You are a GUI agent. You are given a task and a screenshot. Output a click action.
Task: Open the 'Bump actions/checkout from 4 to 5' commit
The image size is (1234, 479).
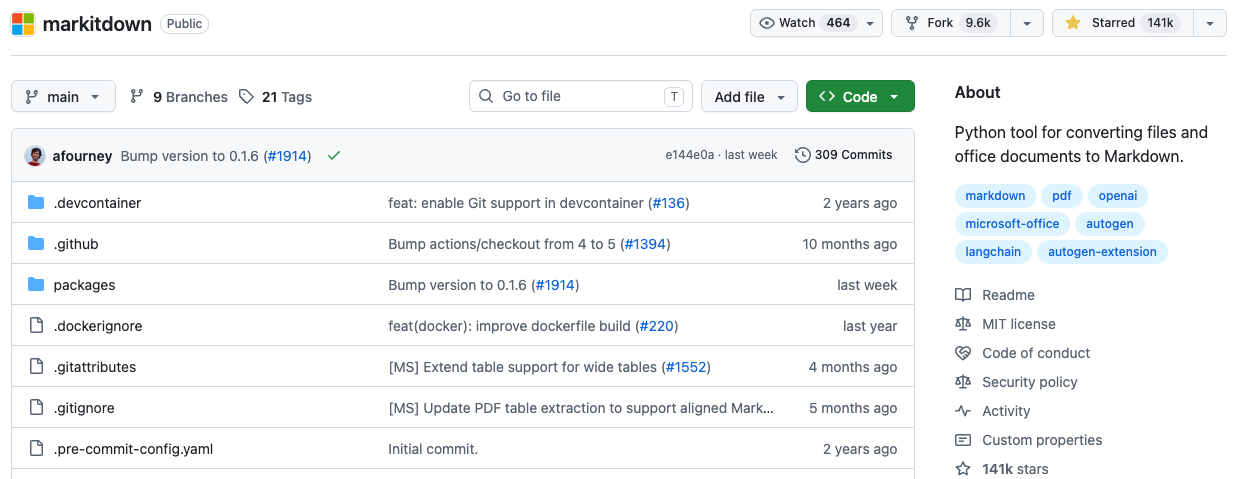coord(502,244)
